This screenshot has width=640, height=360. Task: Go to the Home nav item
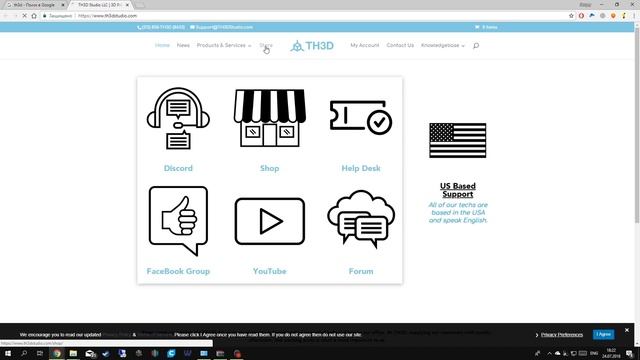(x=162, y=45)
